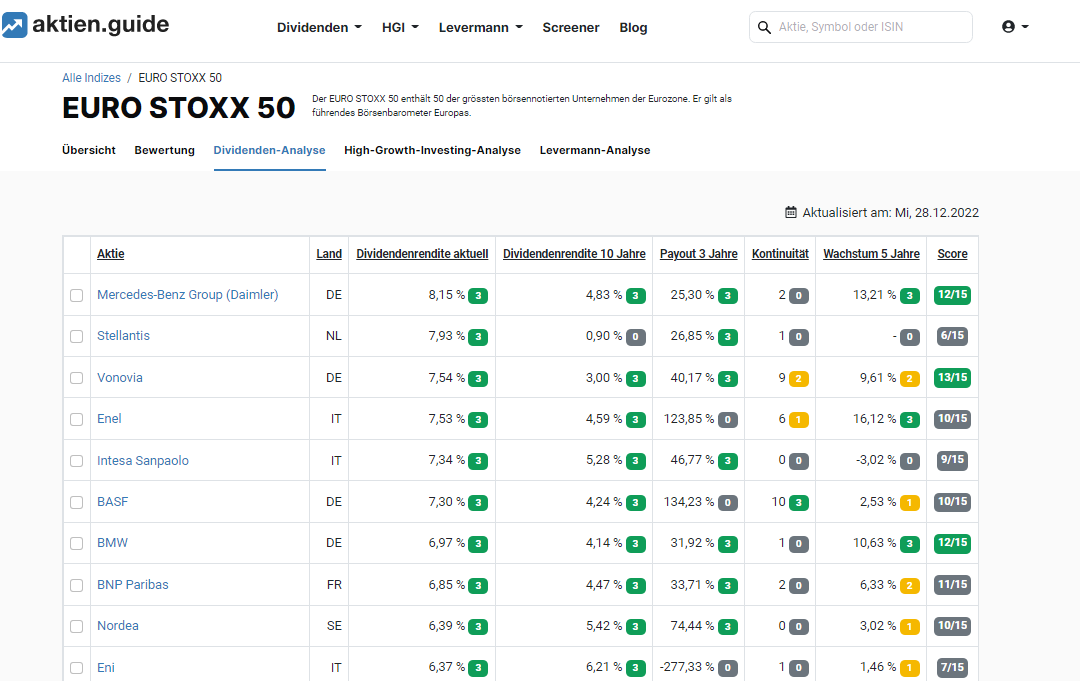Go to Screener in navigation
Viewport: 1080px width, 681px height.
click(x=571, y=28)
